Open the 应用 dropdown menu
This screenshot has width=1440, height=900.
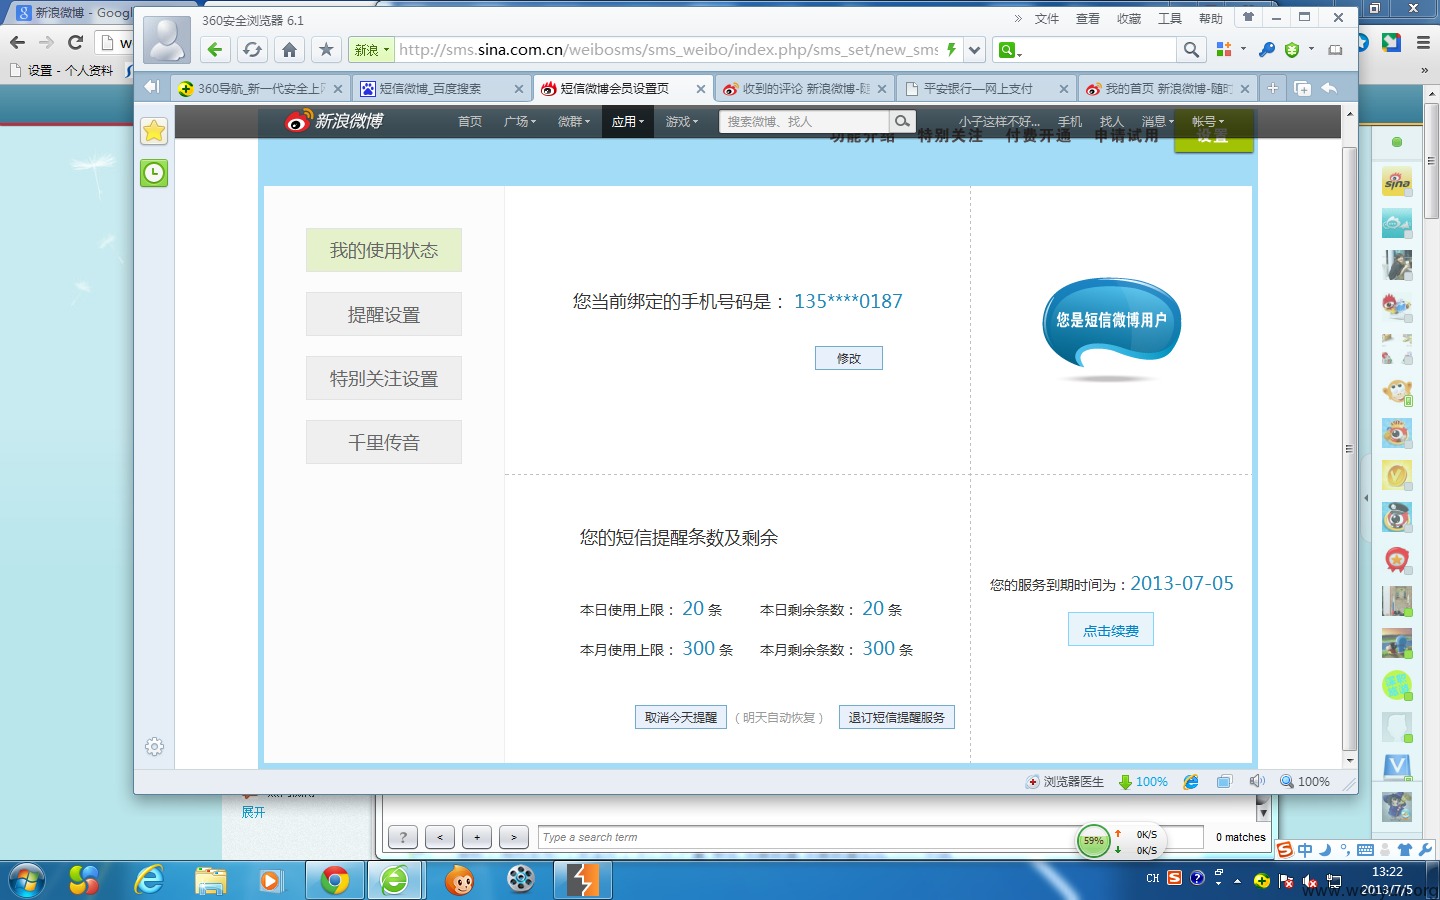click(x=628, y=121)
